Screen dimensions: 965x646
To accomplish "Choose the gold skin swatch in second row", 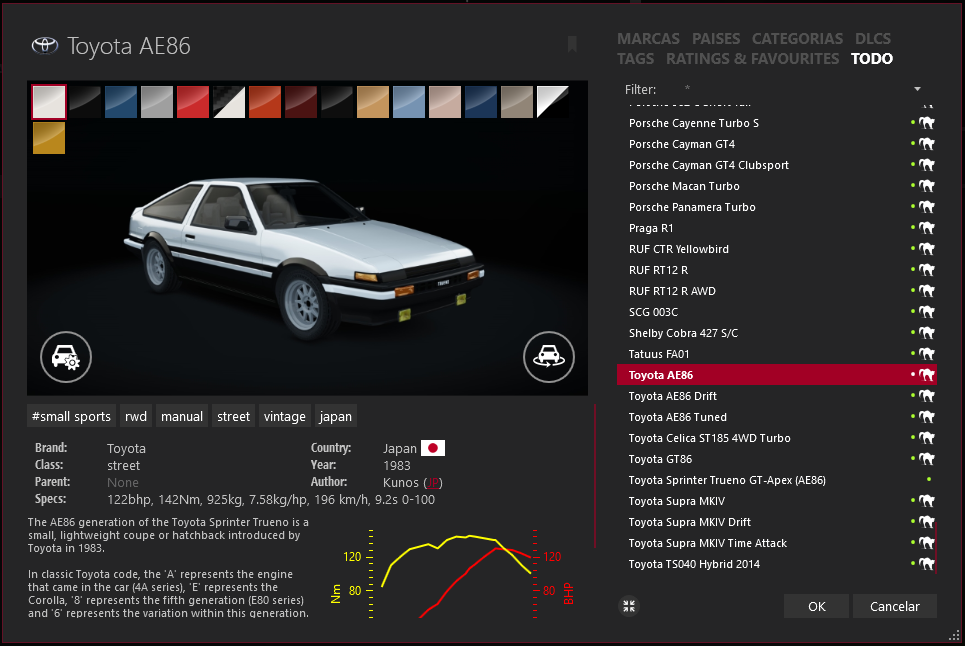I will point(49,138).
